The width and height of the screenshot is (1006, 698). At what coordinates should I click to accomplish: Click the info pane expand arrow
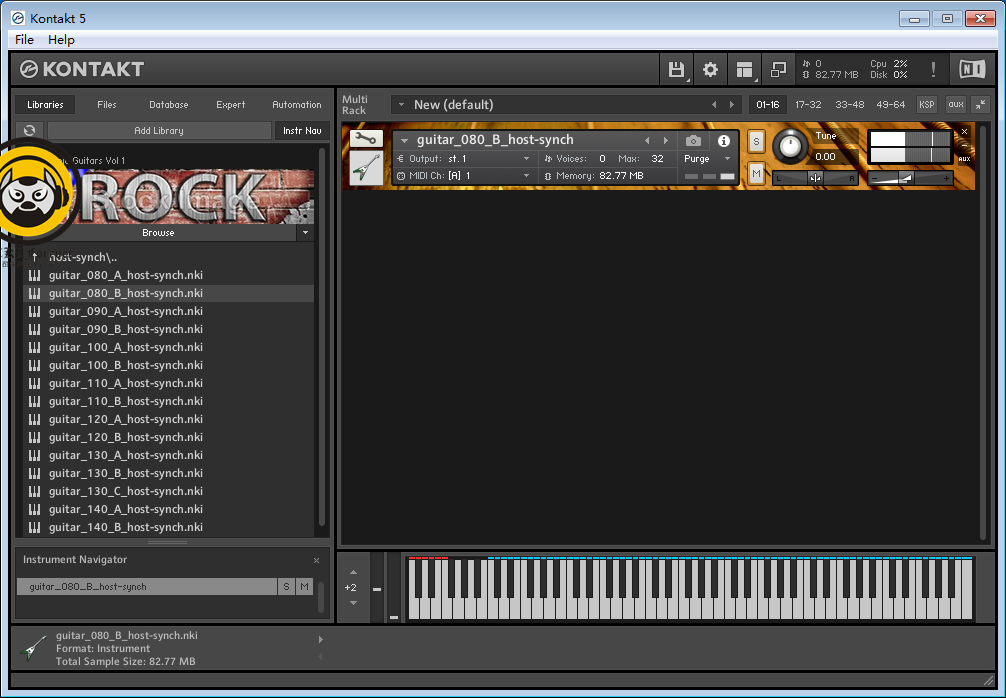tap(321, 640)
